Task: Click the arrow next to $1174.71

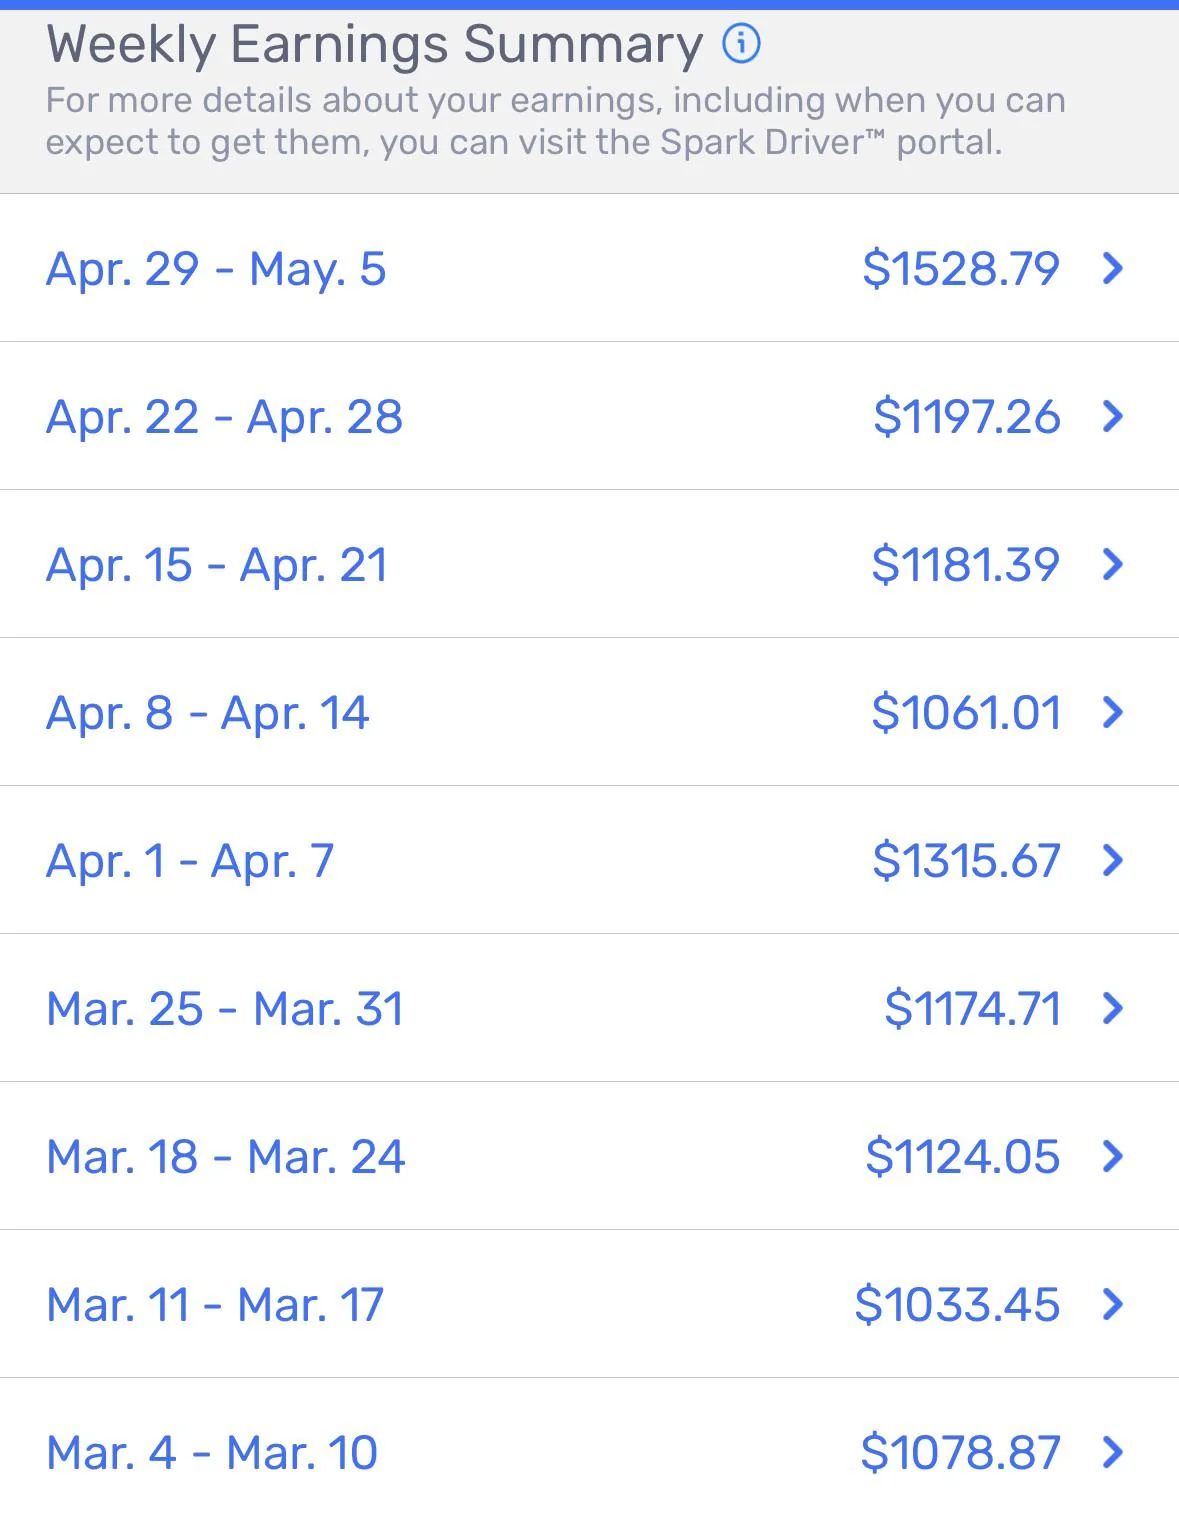Action: coord(1112,1008)
